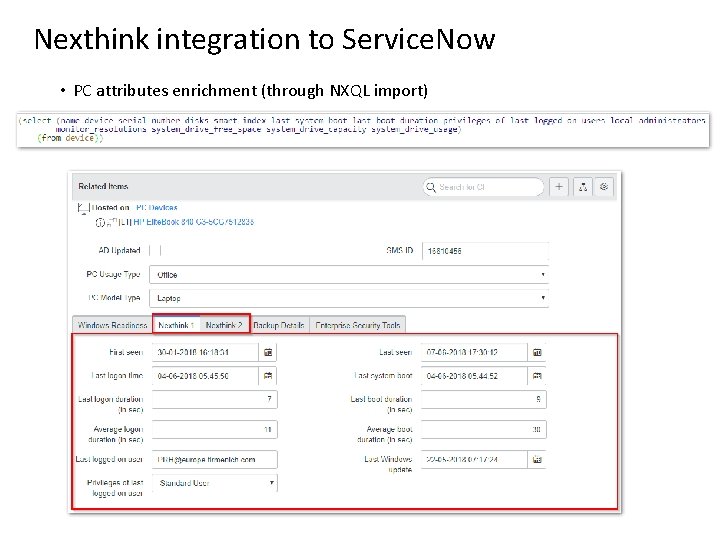Click the Last logon duration field
Screen dimensions: 720x540
tap(214, 399)
